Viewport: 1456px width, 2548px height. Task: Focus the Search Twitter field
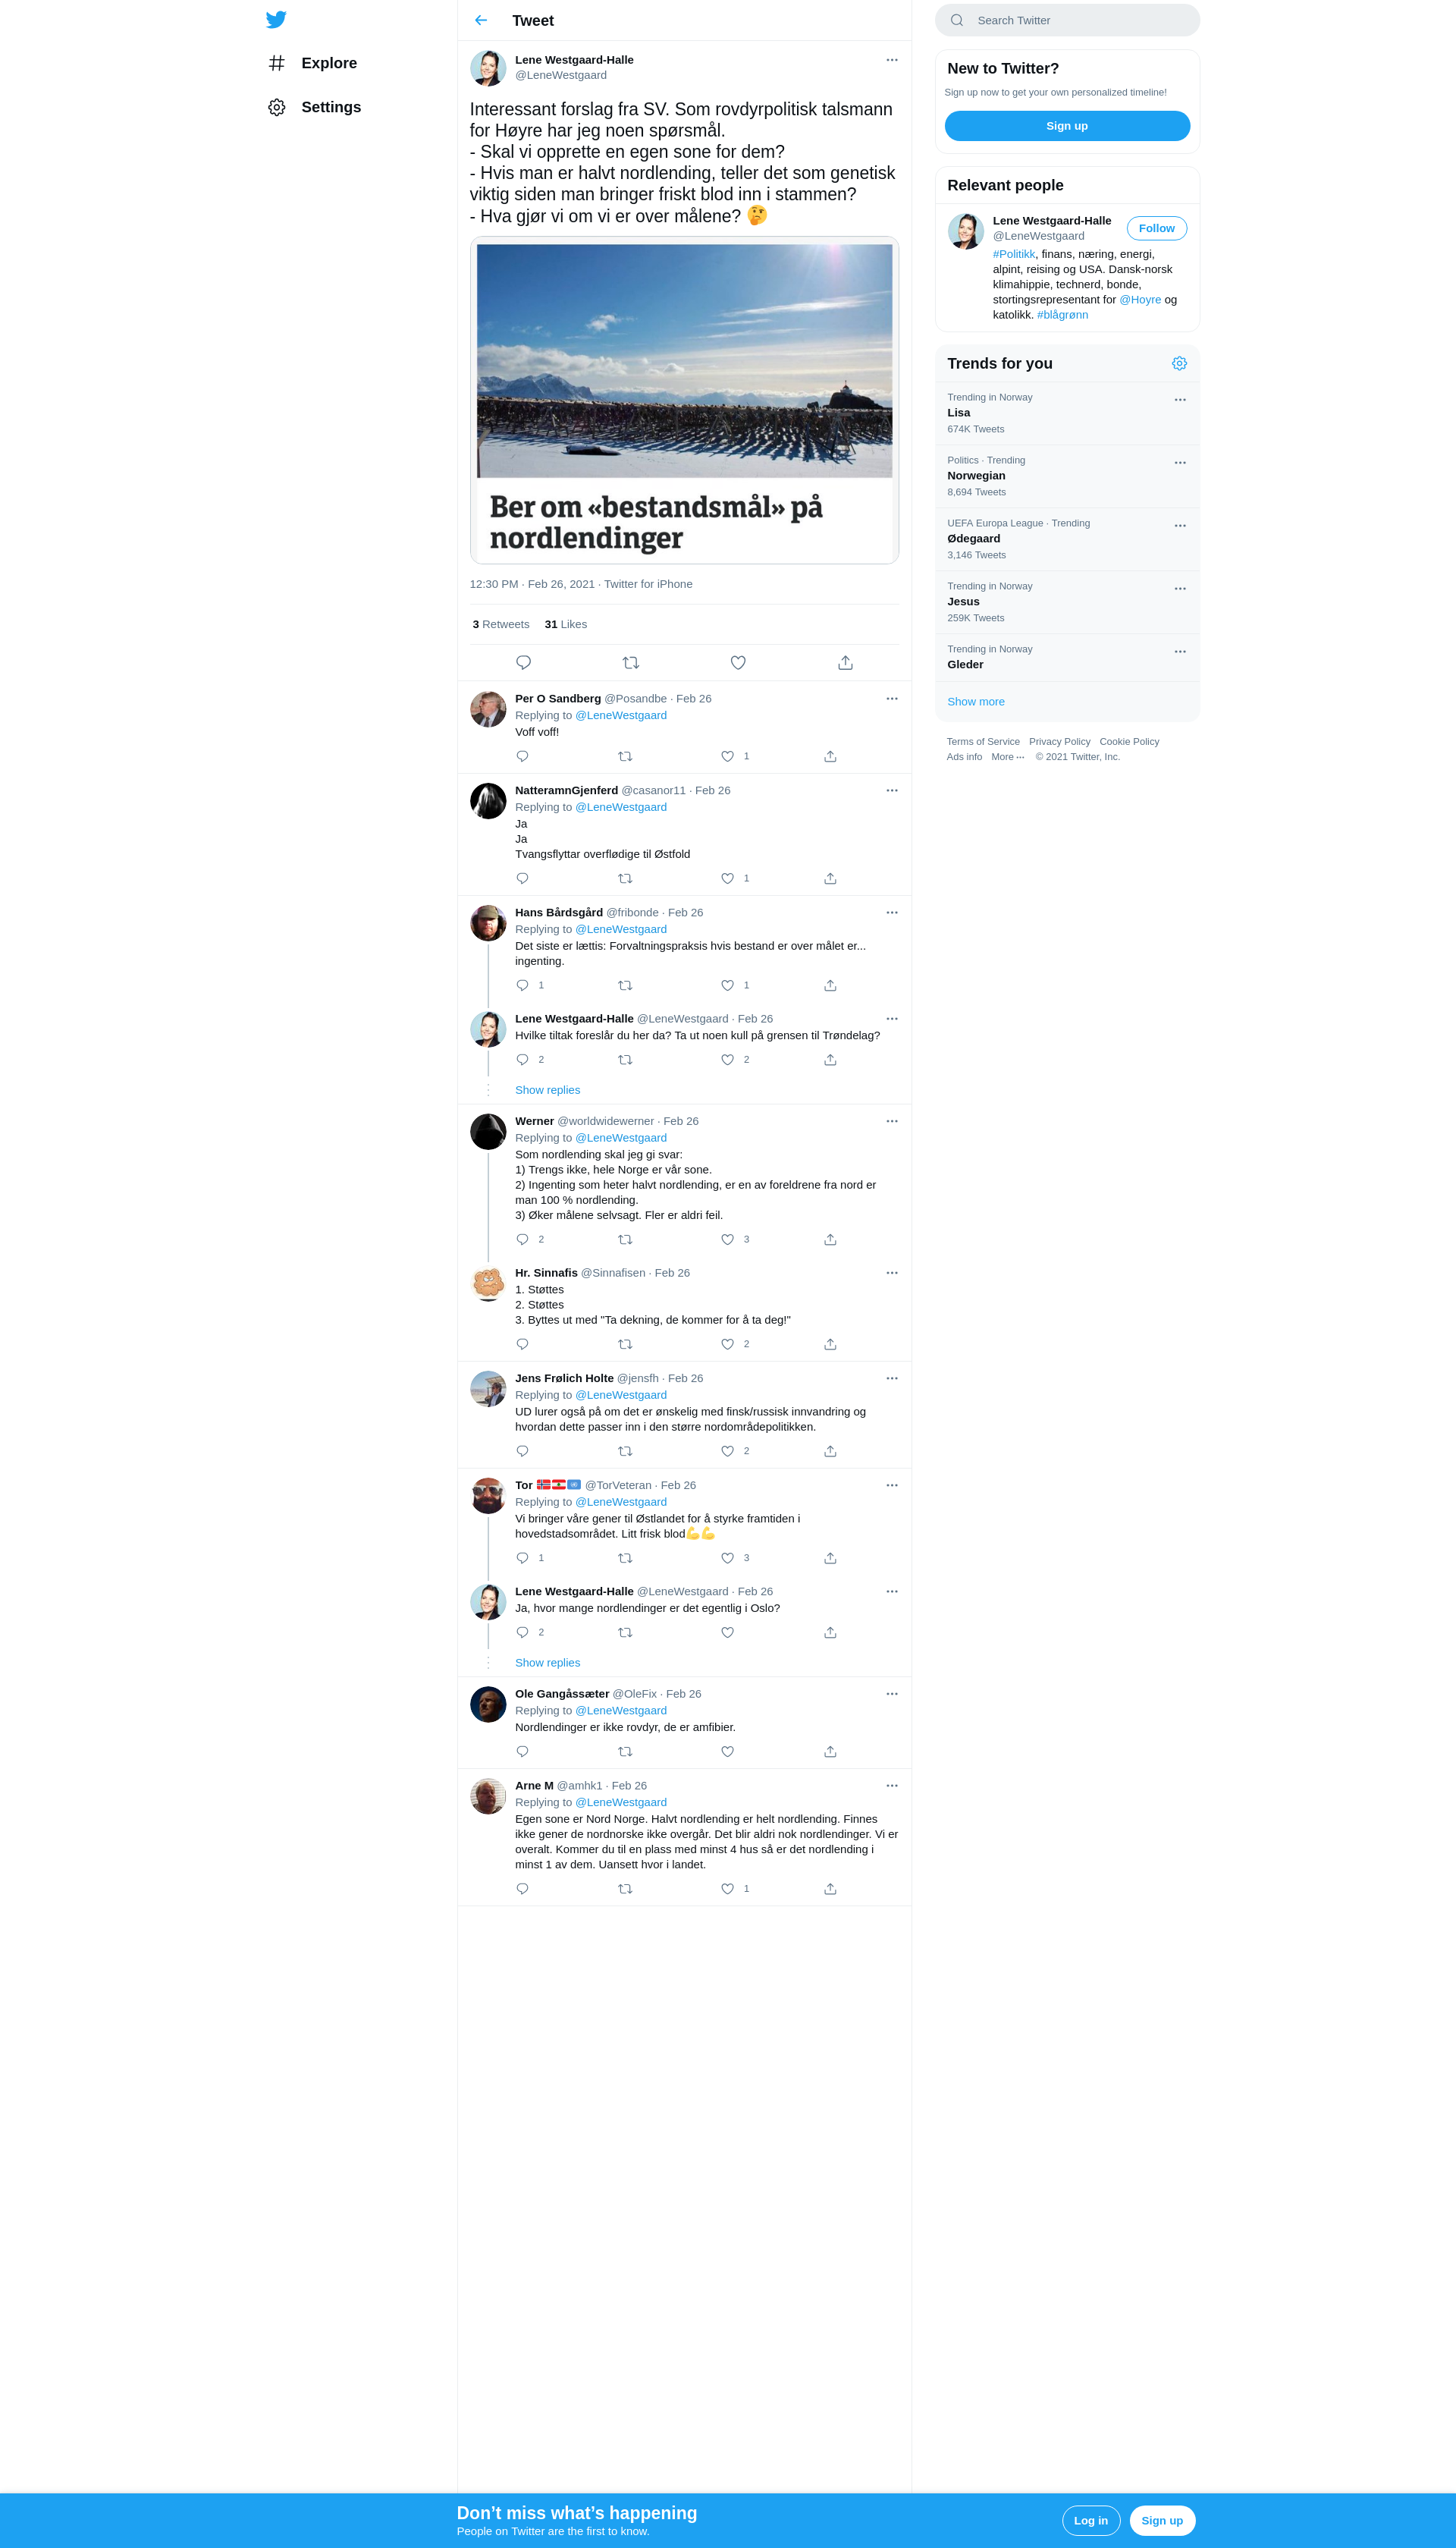pos(1067,20)
